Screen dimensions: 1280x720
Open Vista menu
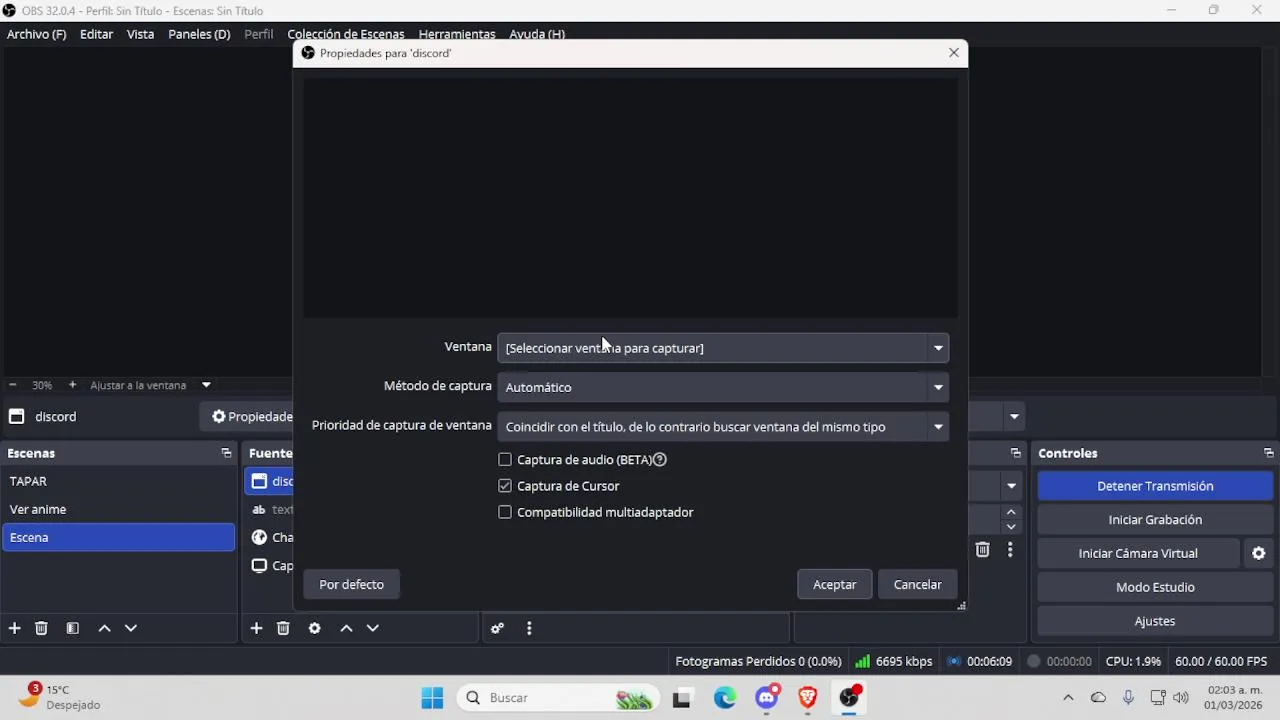[x=141, y=34]
